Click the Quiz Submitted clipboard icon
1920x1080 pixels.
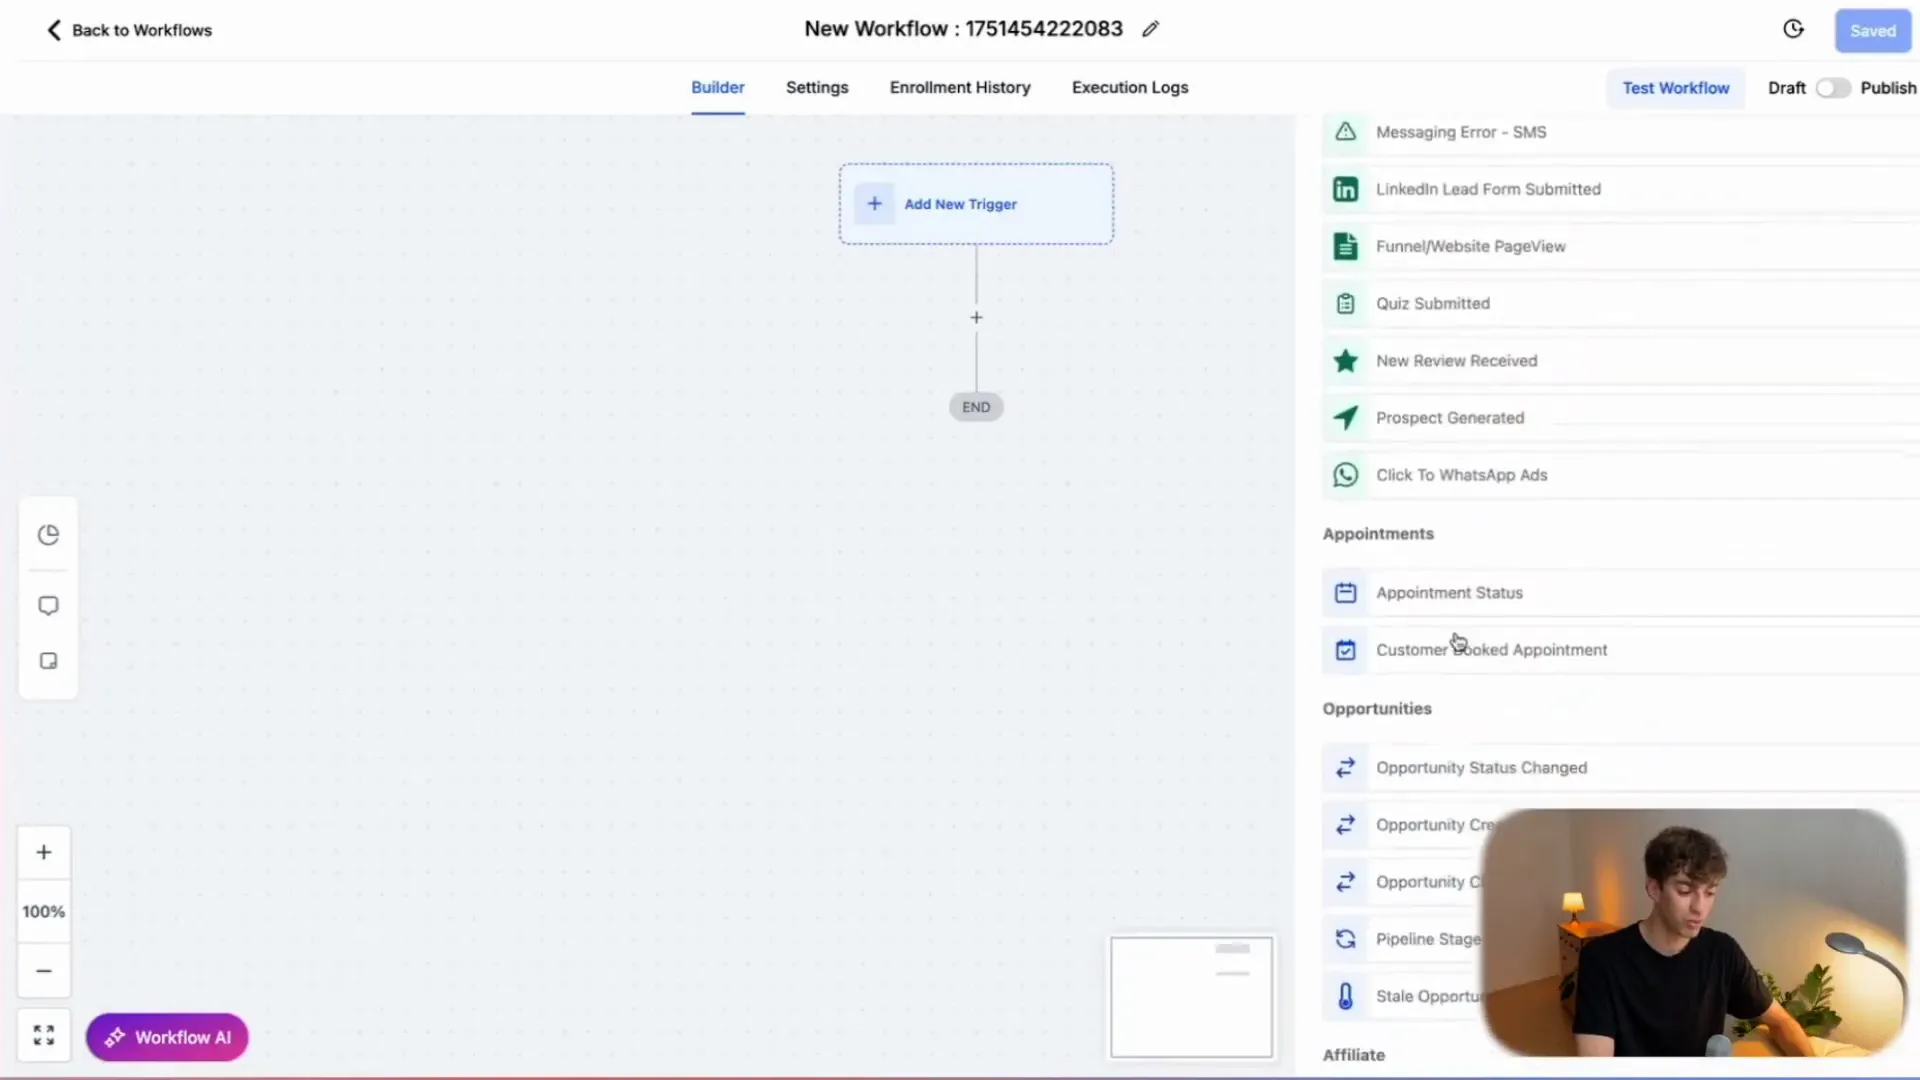pos(1346,304)
